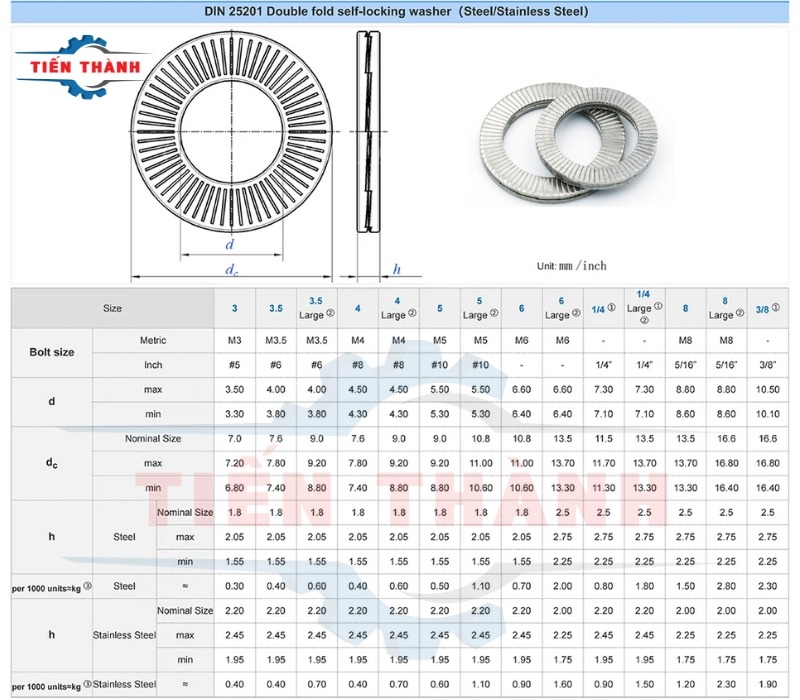This screenshot has width=800, height=700.
Task: Select the '1.80' steel weight value
Action: [x=644, y=586]
